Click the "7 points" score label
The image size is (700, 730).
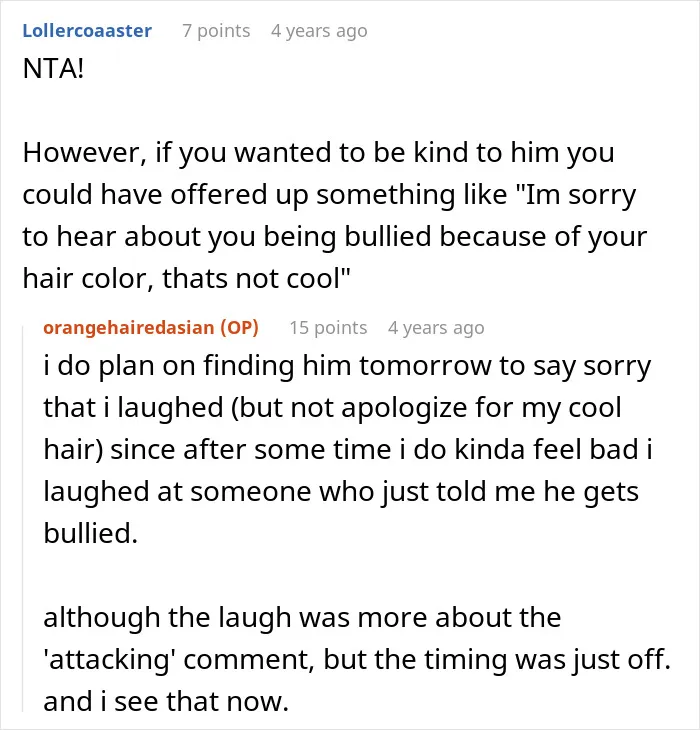click(216, 31)
